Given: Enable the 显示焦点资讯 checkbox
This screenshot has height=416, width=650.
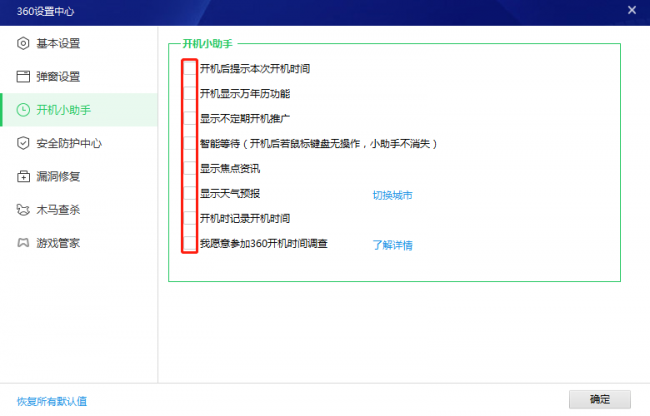Looking at the screenshot, I should point(189,168).
